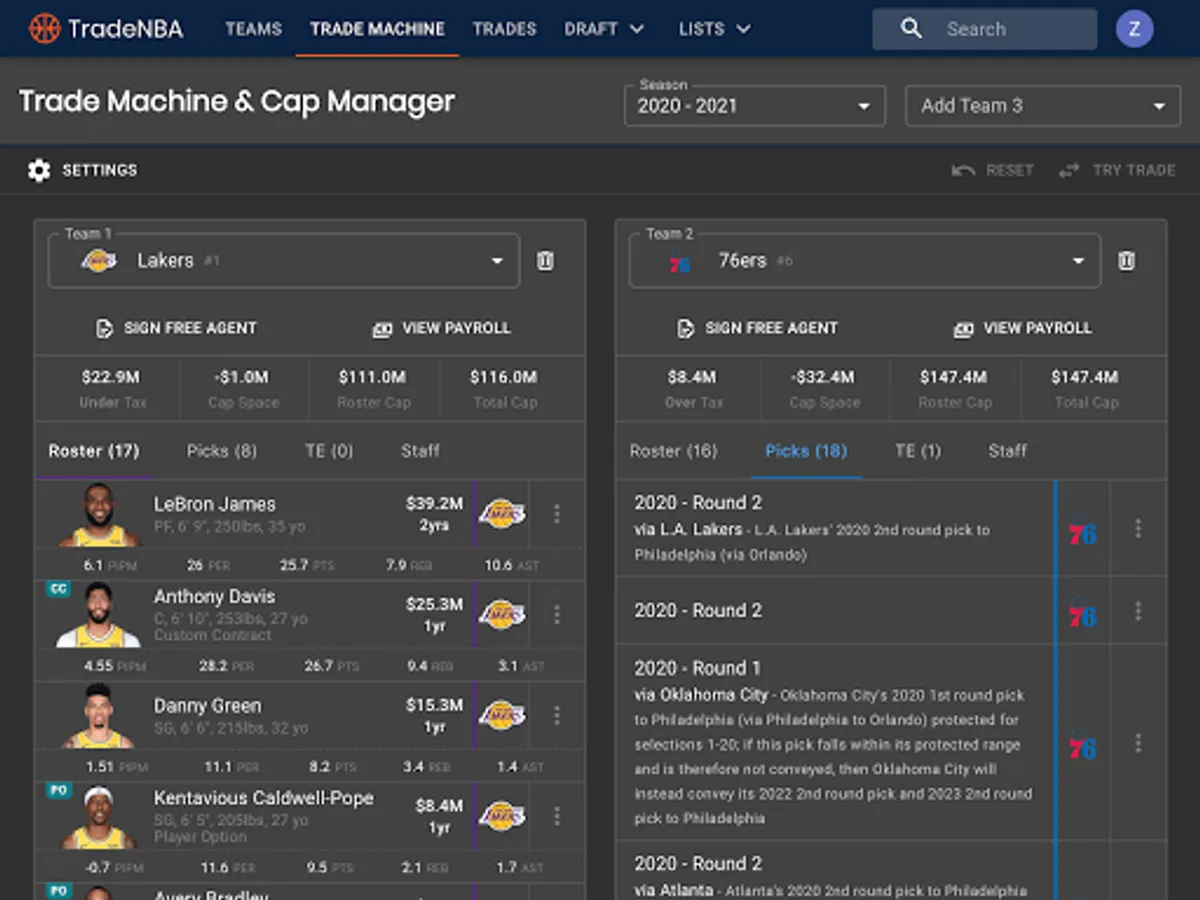Open Anthony Davis row three-dot menu
1200x900 pixels.
coord(557,615)
